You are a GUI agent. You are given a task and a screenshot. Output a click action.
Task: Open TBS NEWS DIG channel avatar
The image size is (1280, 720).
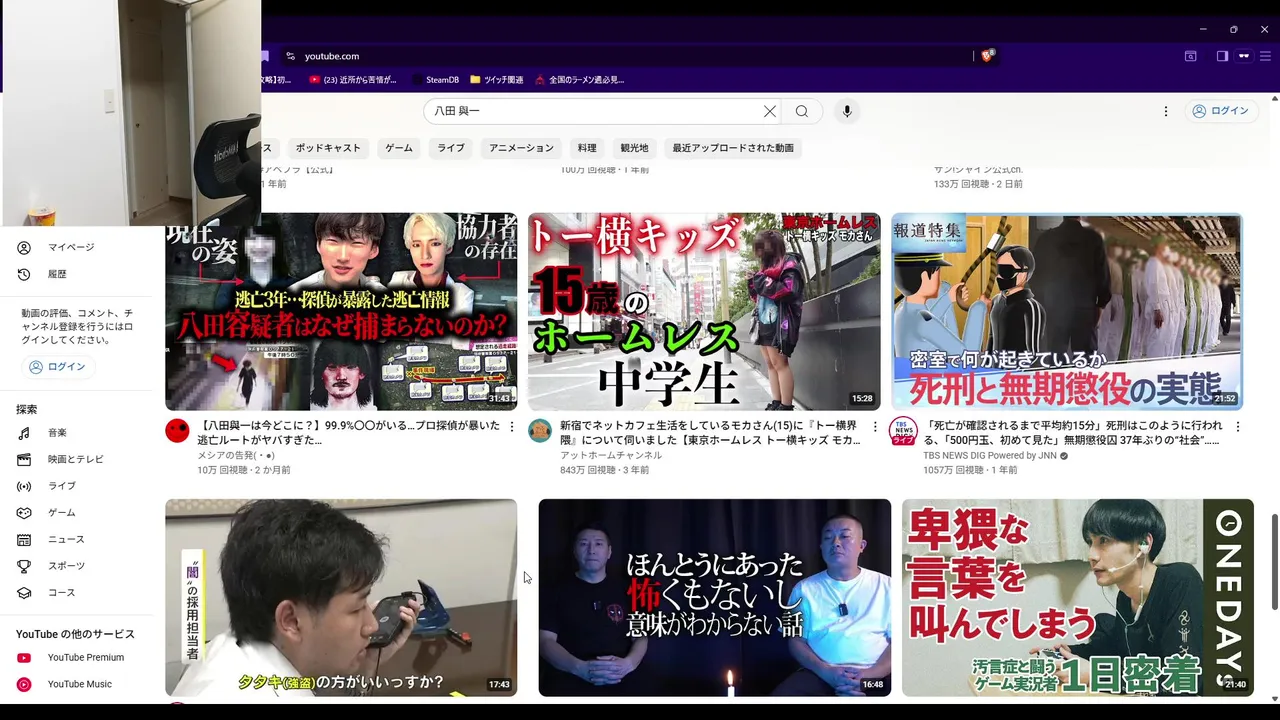click(903, 431)
